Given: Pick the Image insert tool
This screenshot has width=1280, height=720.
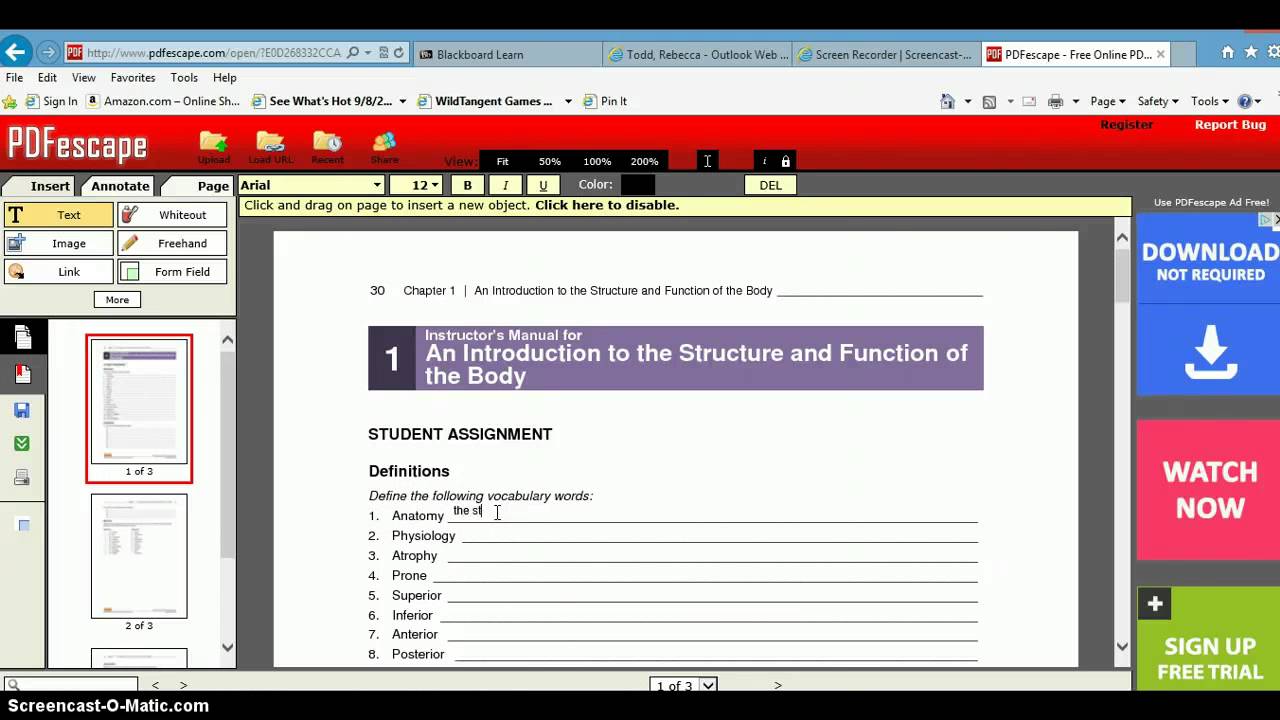Looking at the screenshot, I should tap(59, 243).
